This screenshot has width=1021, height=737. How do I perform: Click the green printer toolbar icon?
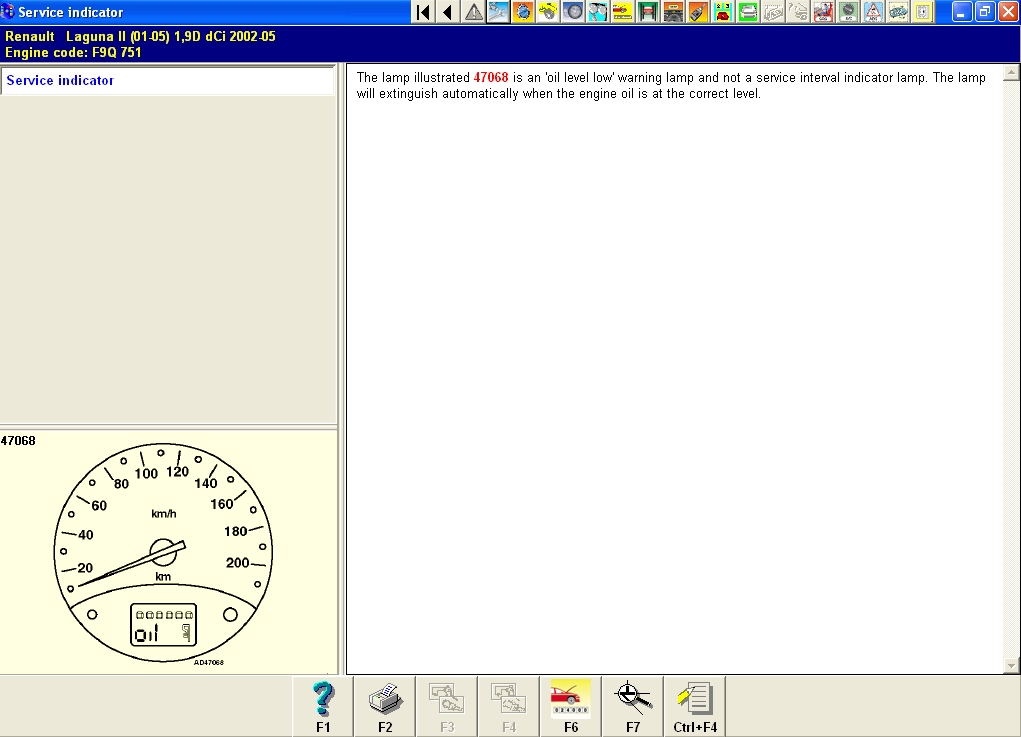pyautogui.click(x=748, y=12)
